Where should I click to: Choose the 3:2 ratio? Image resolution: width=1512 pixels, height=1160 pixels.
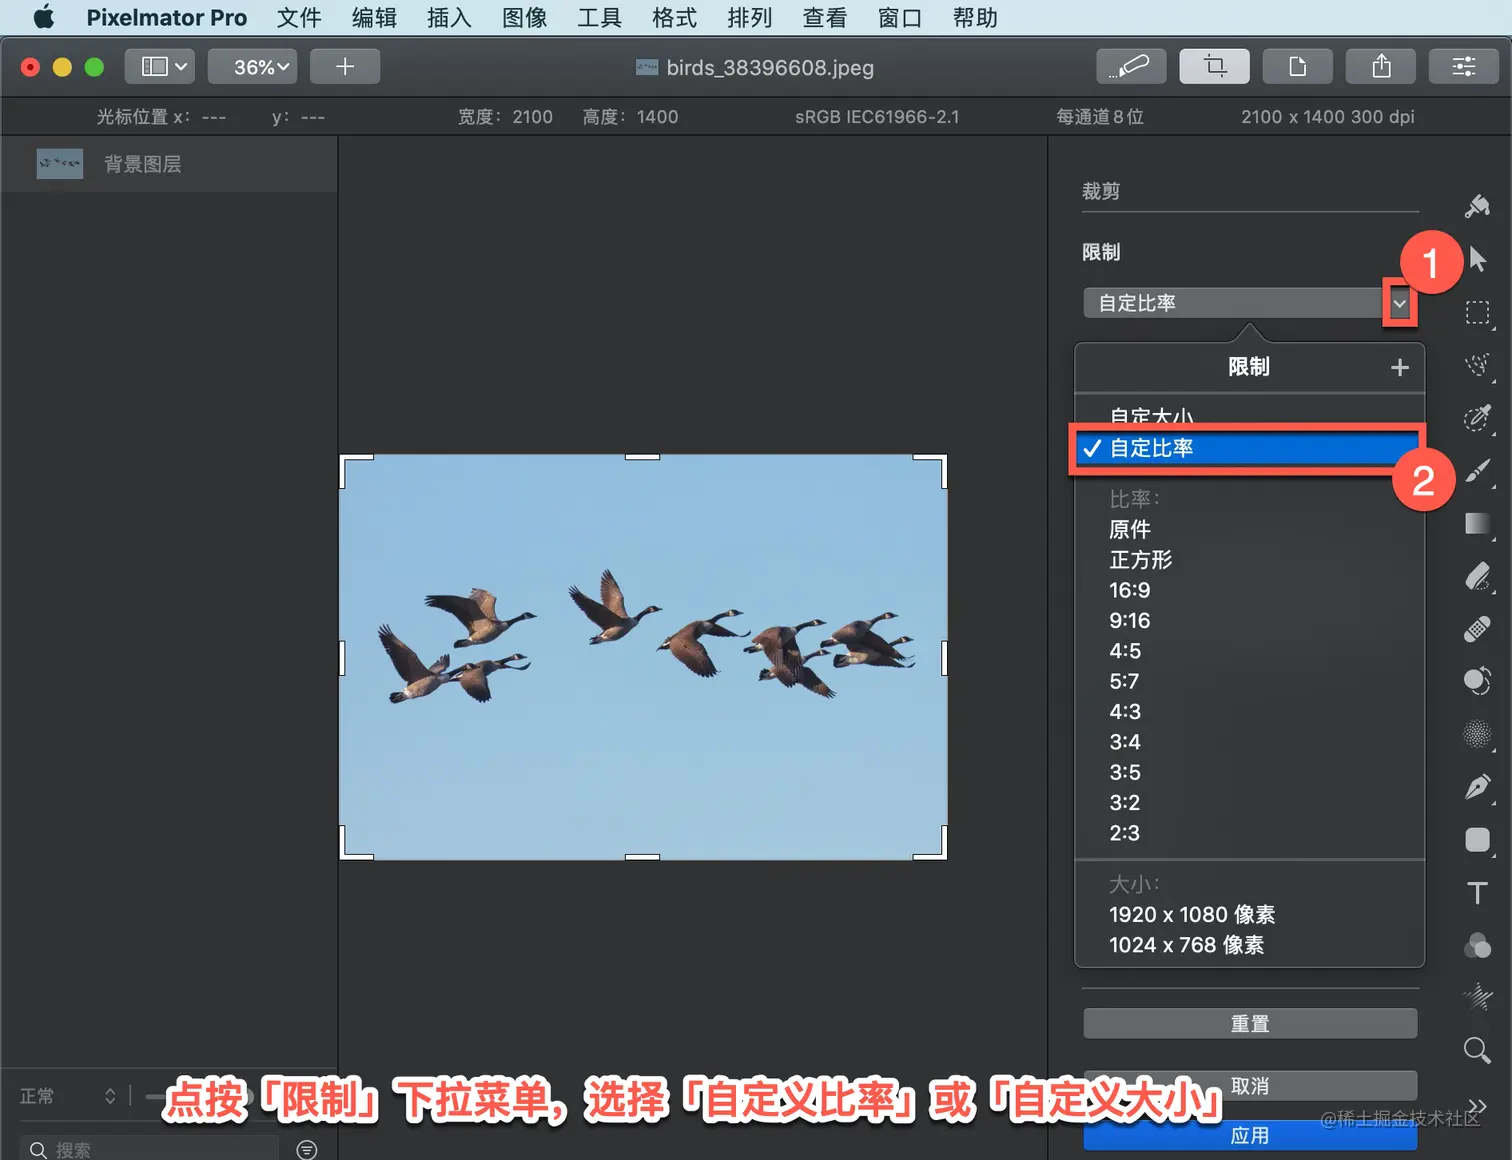1125,802
